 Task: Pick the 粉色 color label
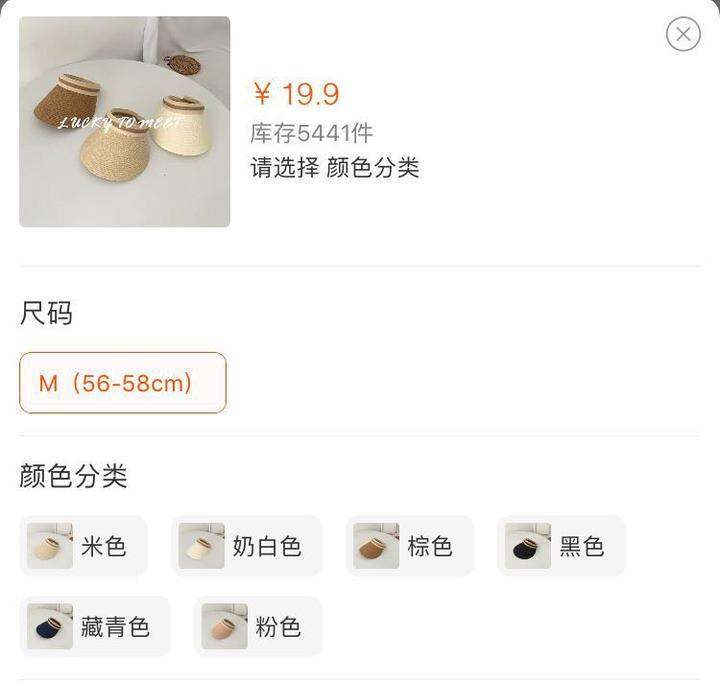pos(278,627)
